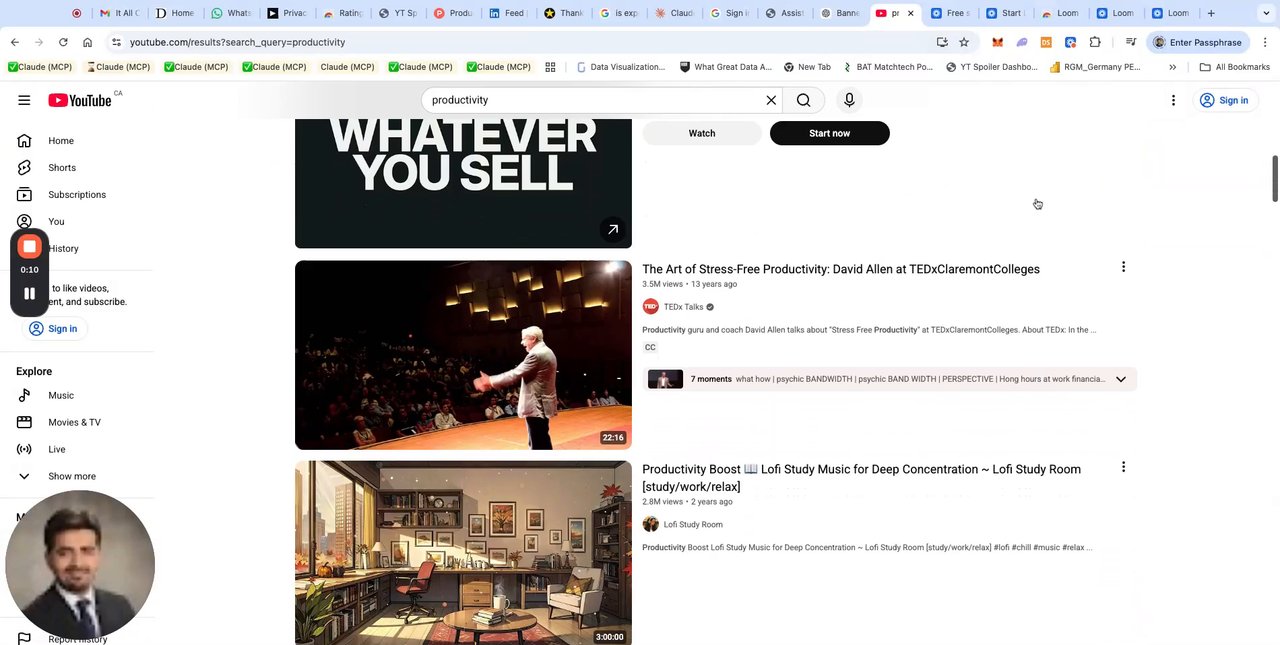The height and width of the screenshot is (645, 1280).
Task: Click the sidebar Sign in button
Action: (53, 328)
